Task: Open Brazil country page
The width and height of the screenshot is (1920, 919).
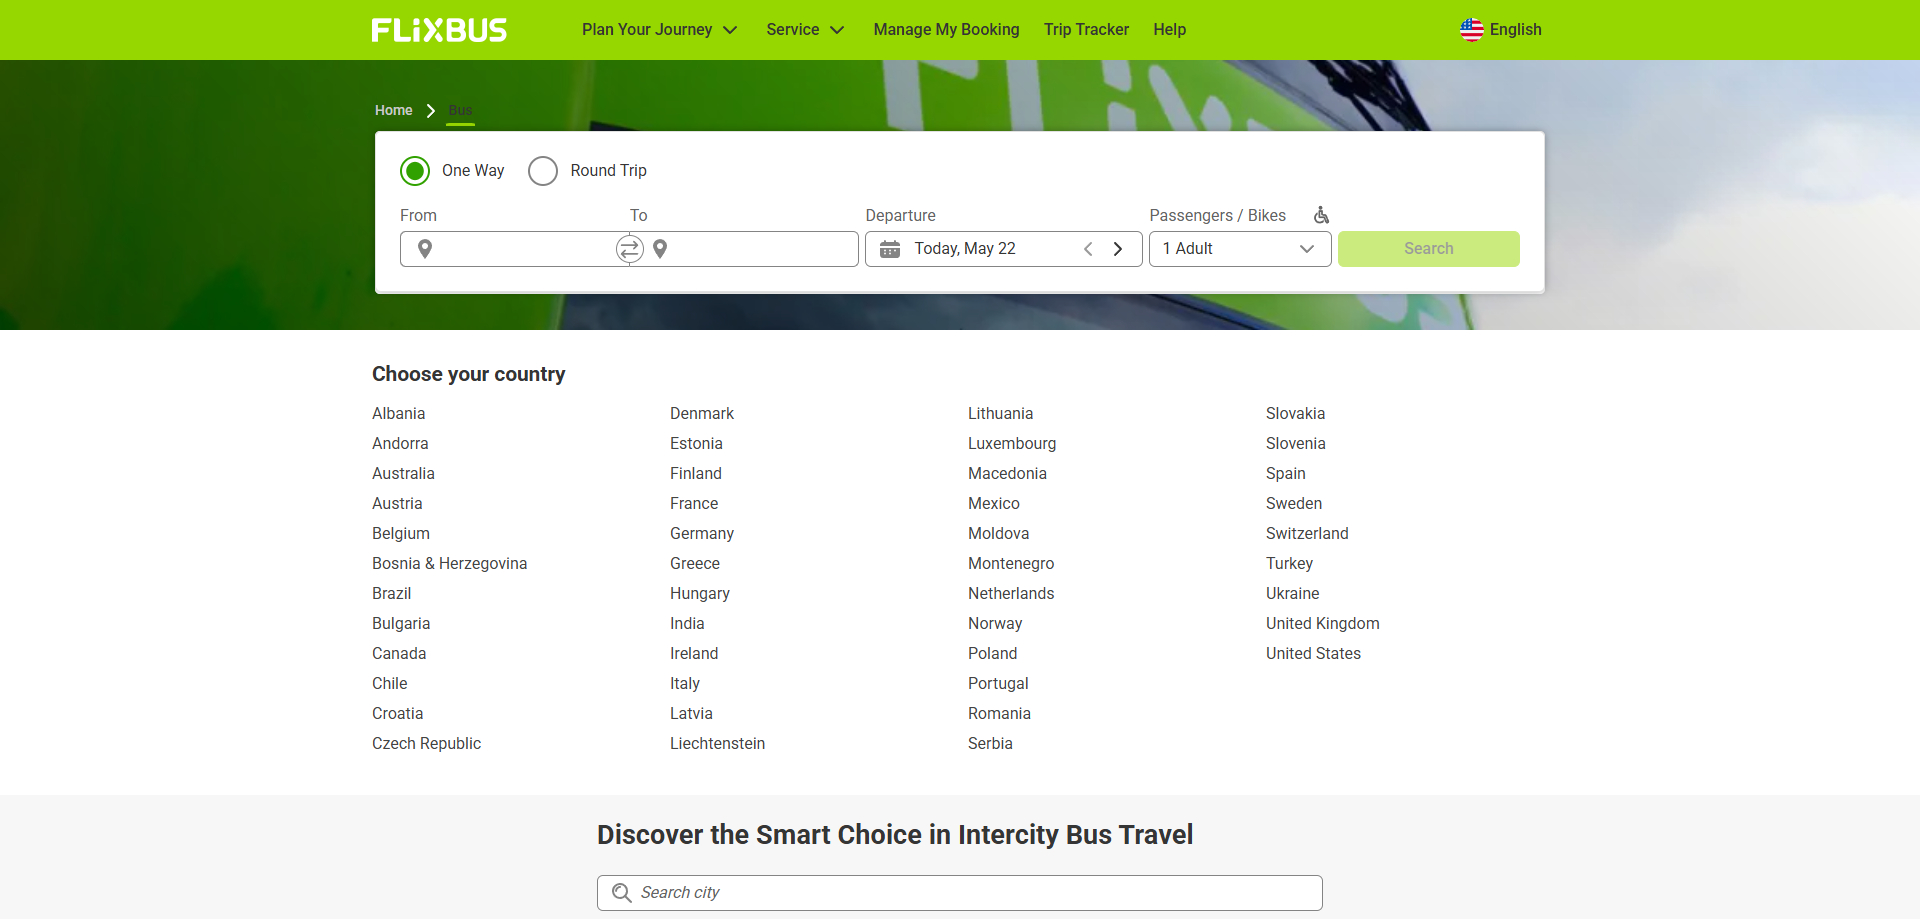Action: coord(391,594)
